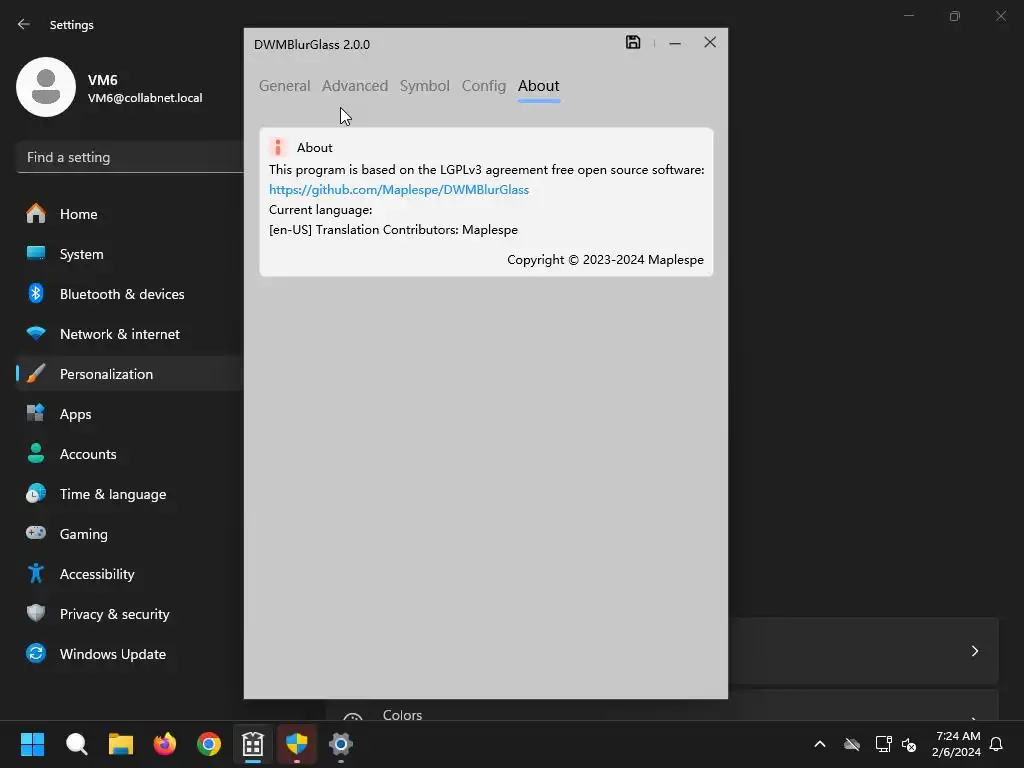This screenshot has height=768, width=1024.
Task: Click the red About info icon
Action: 278,148
